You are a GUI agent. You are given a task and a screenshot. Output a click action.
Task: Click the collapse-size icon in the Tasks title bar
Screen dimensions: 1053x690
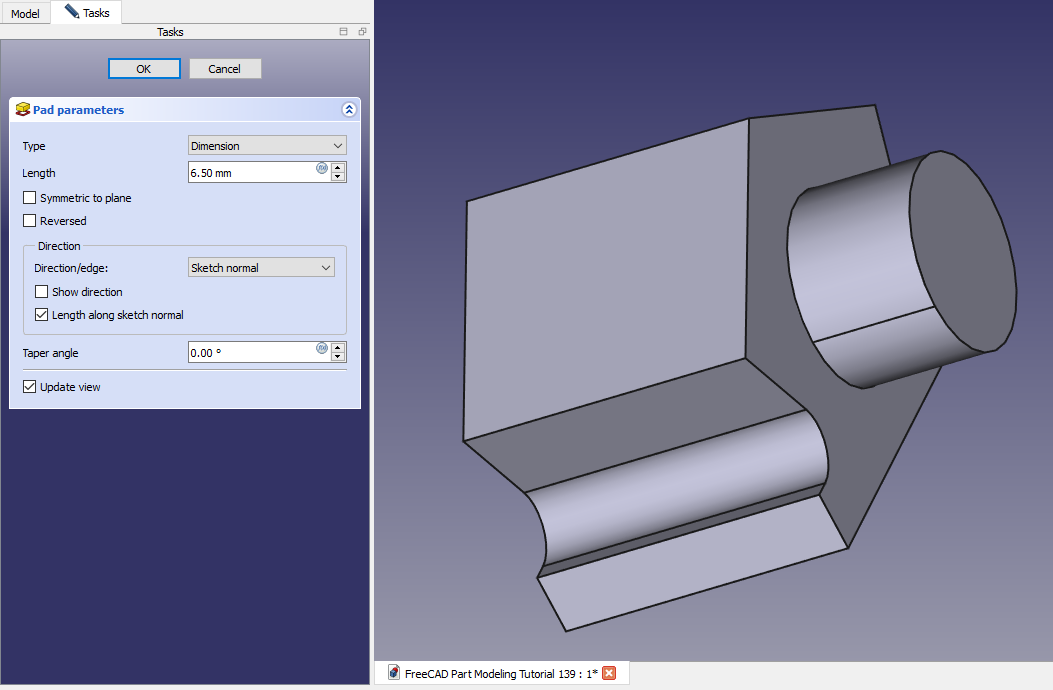point(344,32)
